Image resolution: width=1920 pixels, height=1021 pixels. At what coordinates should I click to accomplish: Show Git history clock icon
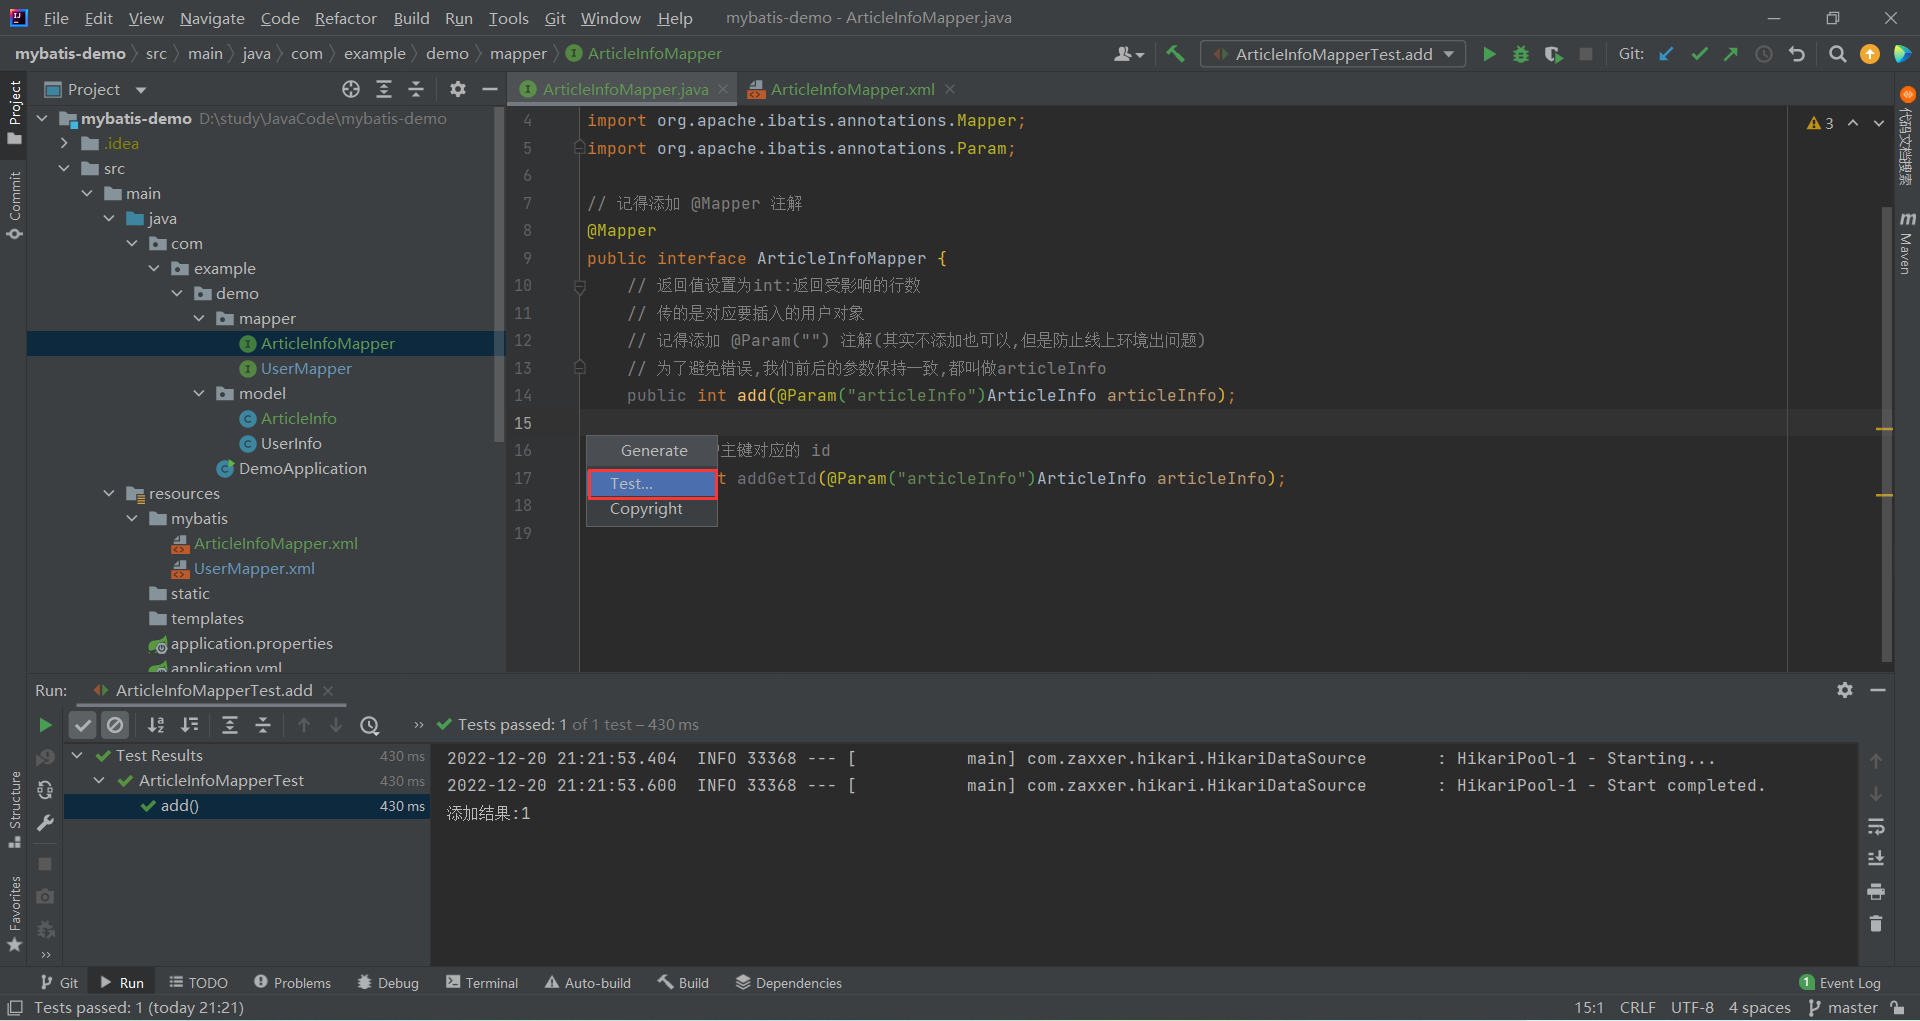click(x=1764, y=54)
